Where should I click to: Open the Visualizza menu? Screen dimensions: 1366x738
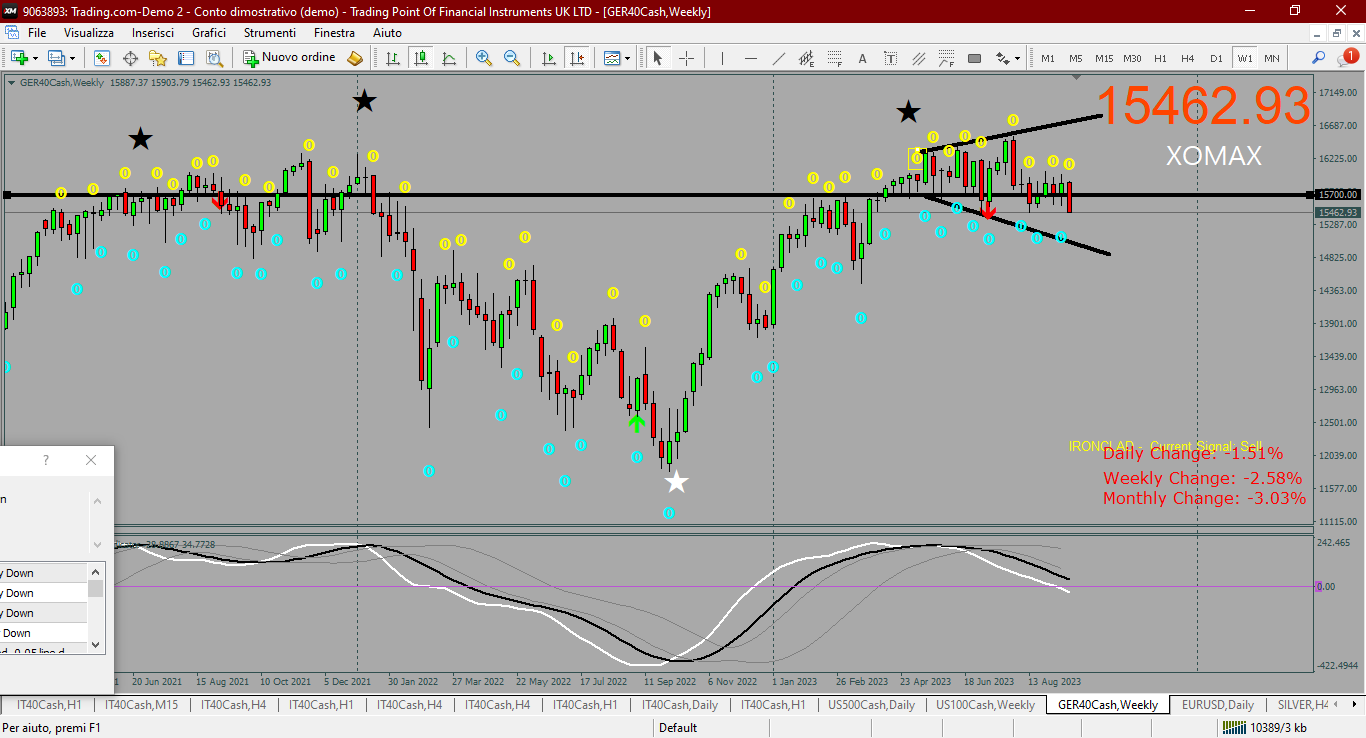pos(89,33)
